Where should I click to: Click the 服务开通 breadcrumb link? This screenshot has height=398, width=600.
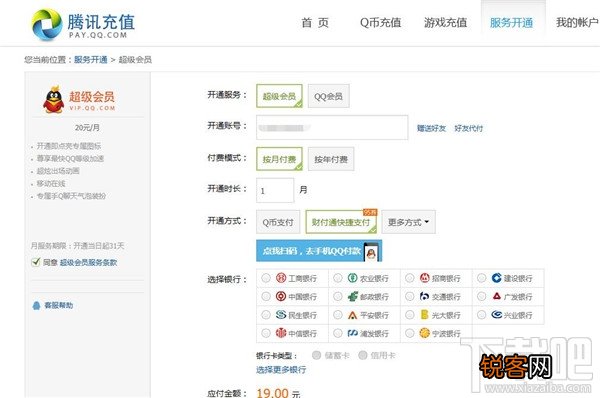91,60
